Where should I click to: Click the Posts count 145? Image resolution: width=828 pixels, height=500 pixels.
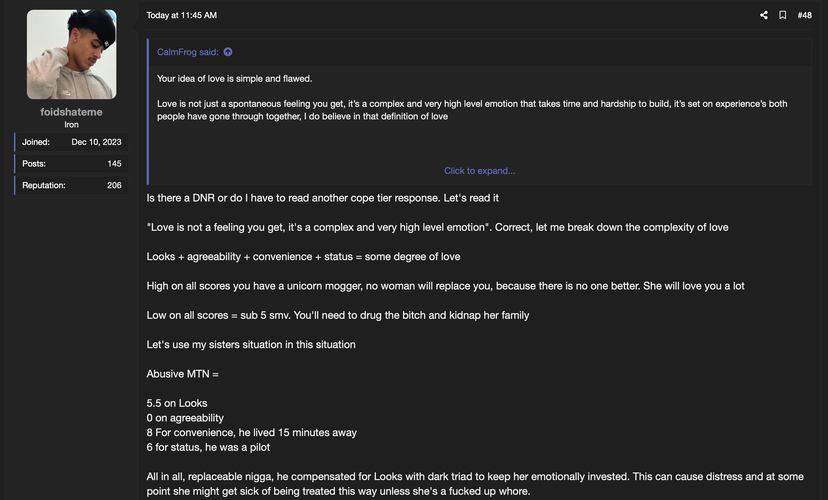[x=114, y=164]
